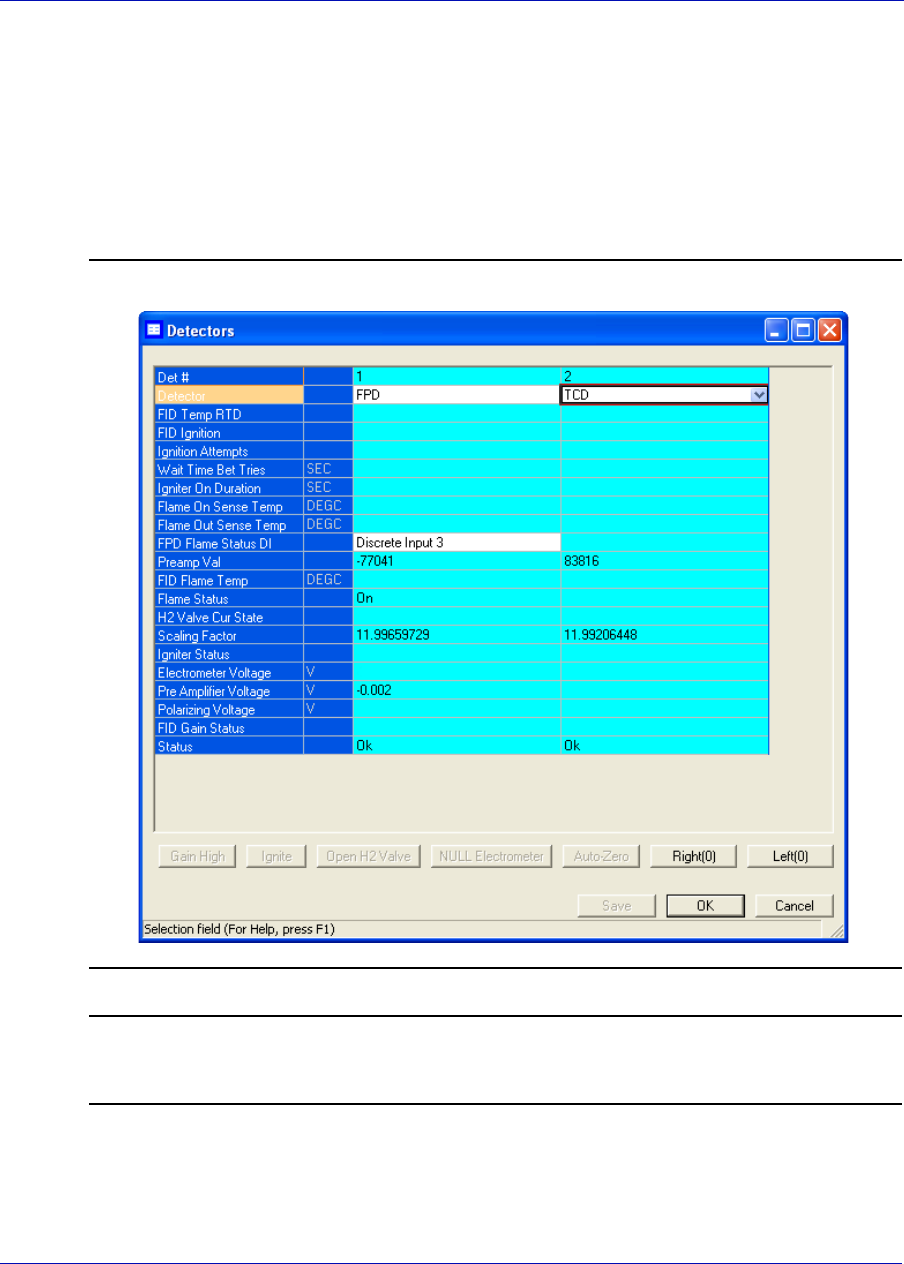Click the OK button
The image size is (904, 1264).
[x=705, y=905]
